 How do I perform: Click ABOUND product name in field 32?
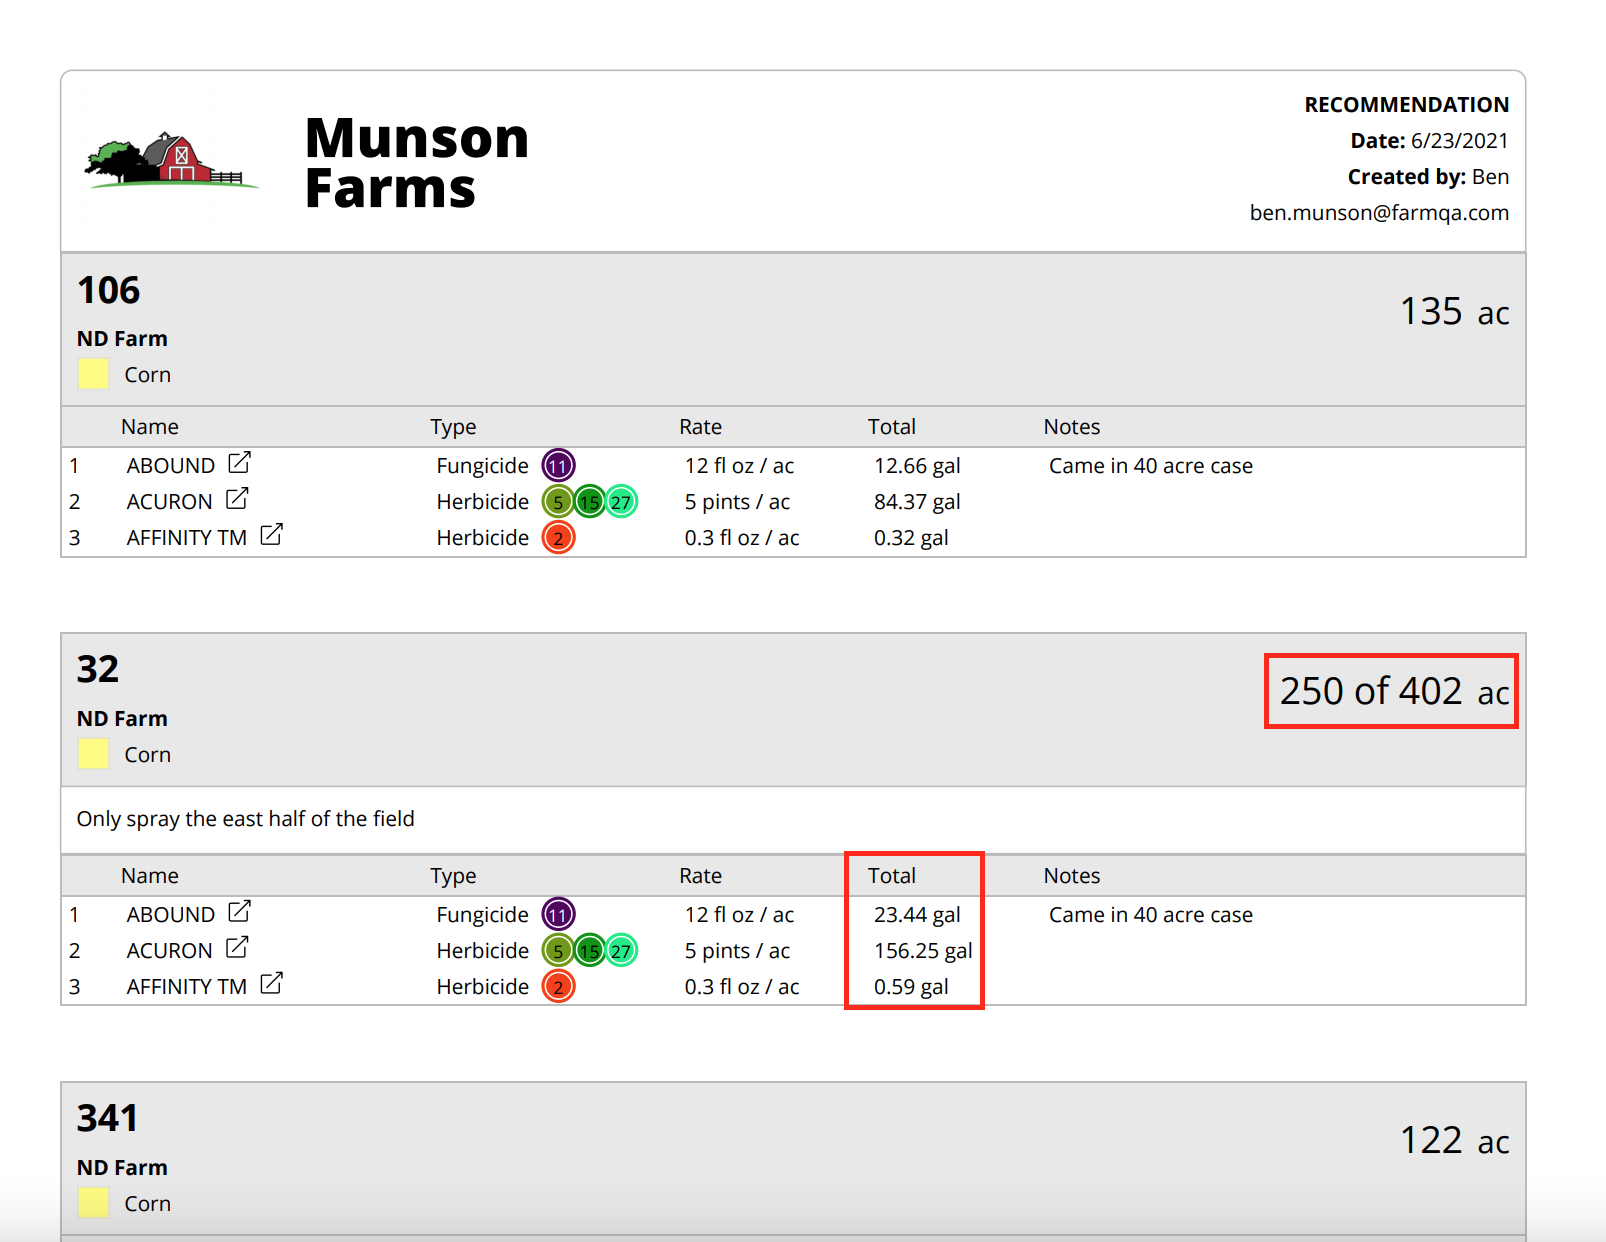coord(171,915)
